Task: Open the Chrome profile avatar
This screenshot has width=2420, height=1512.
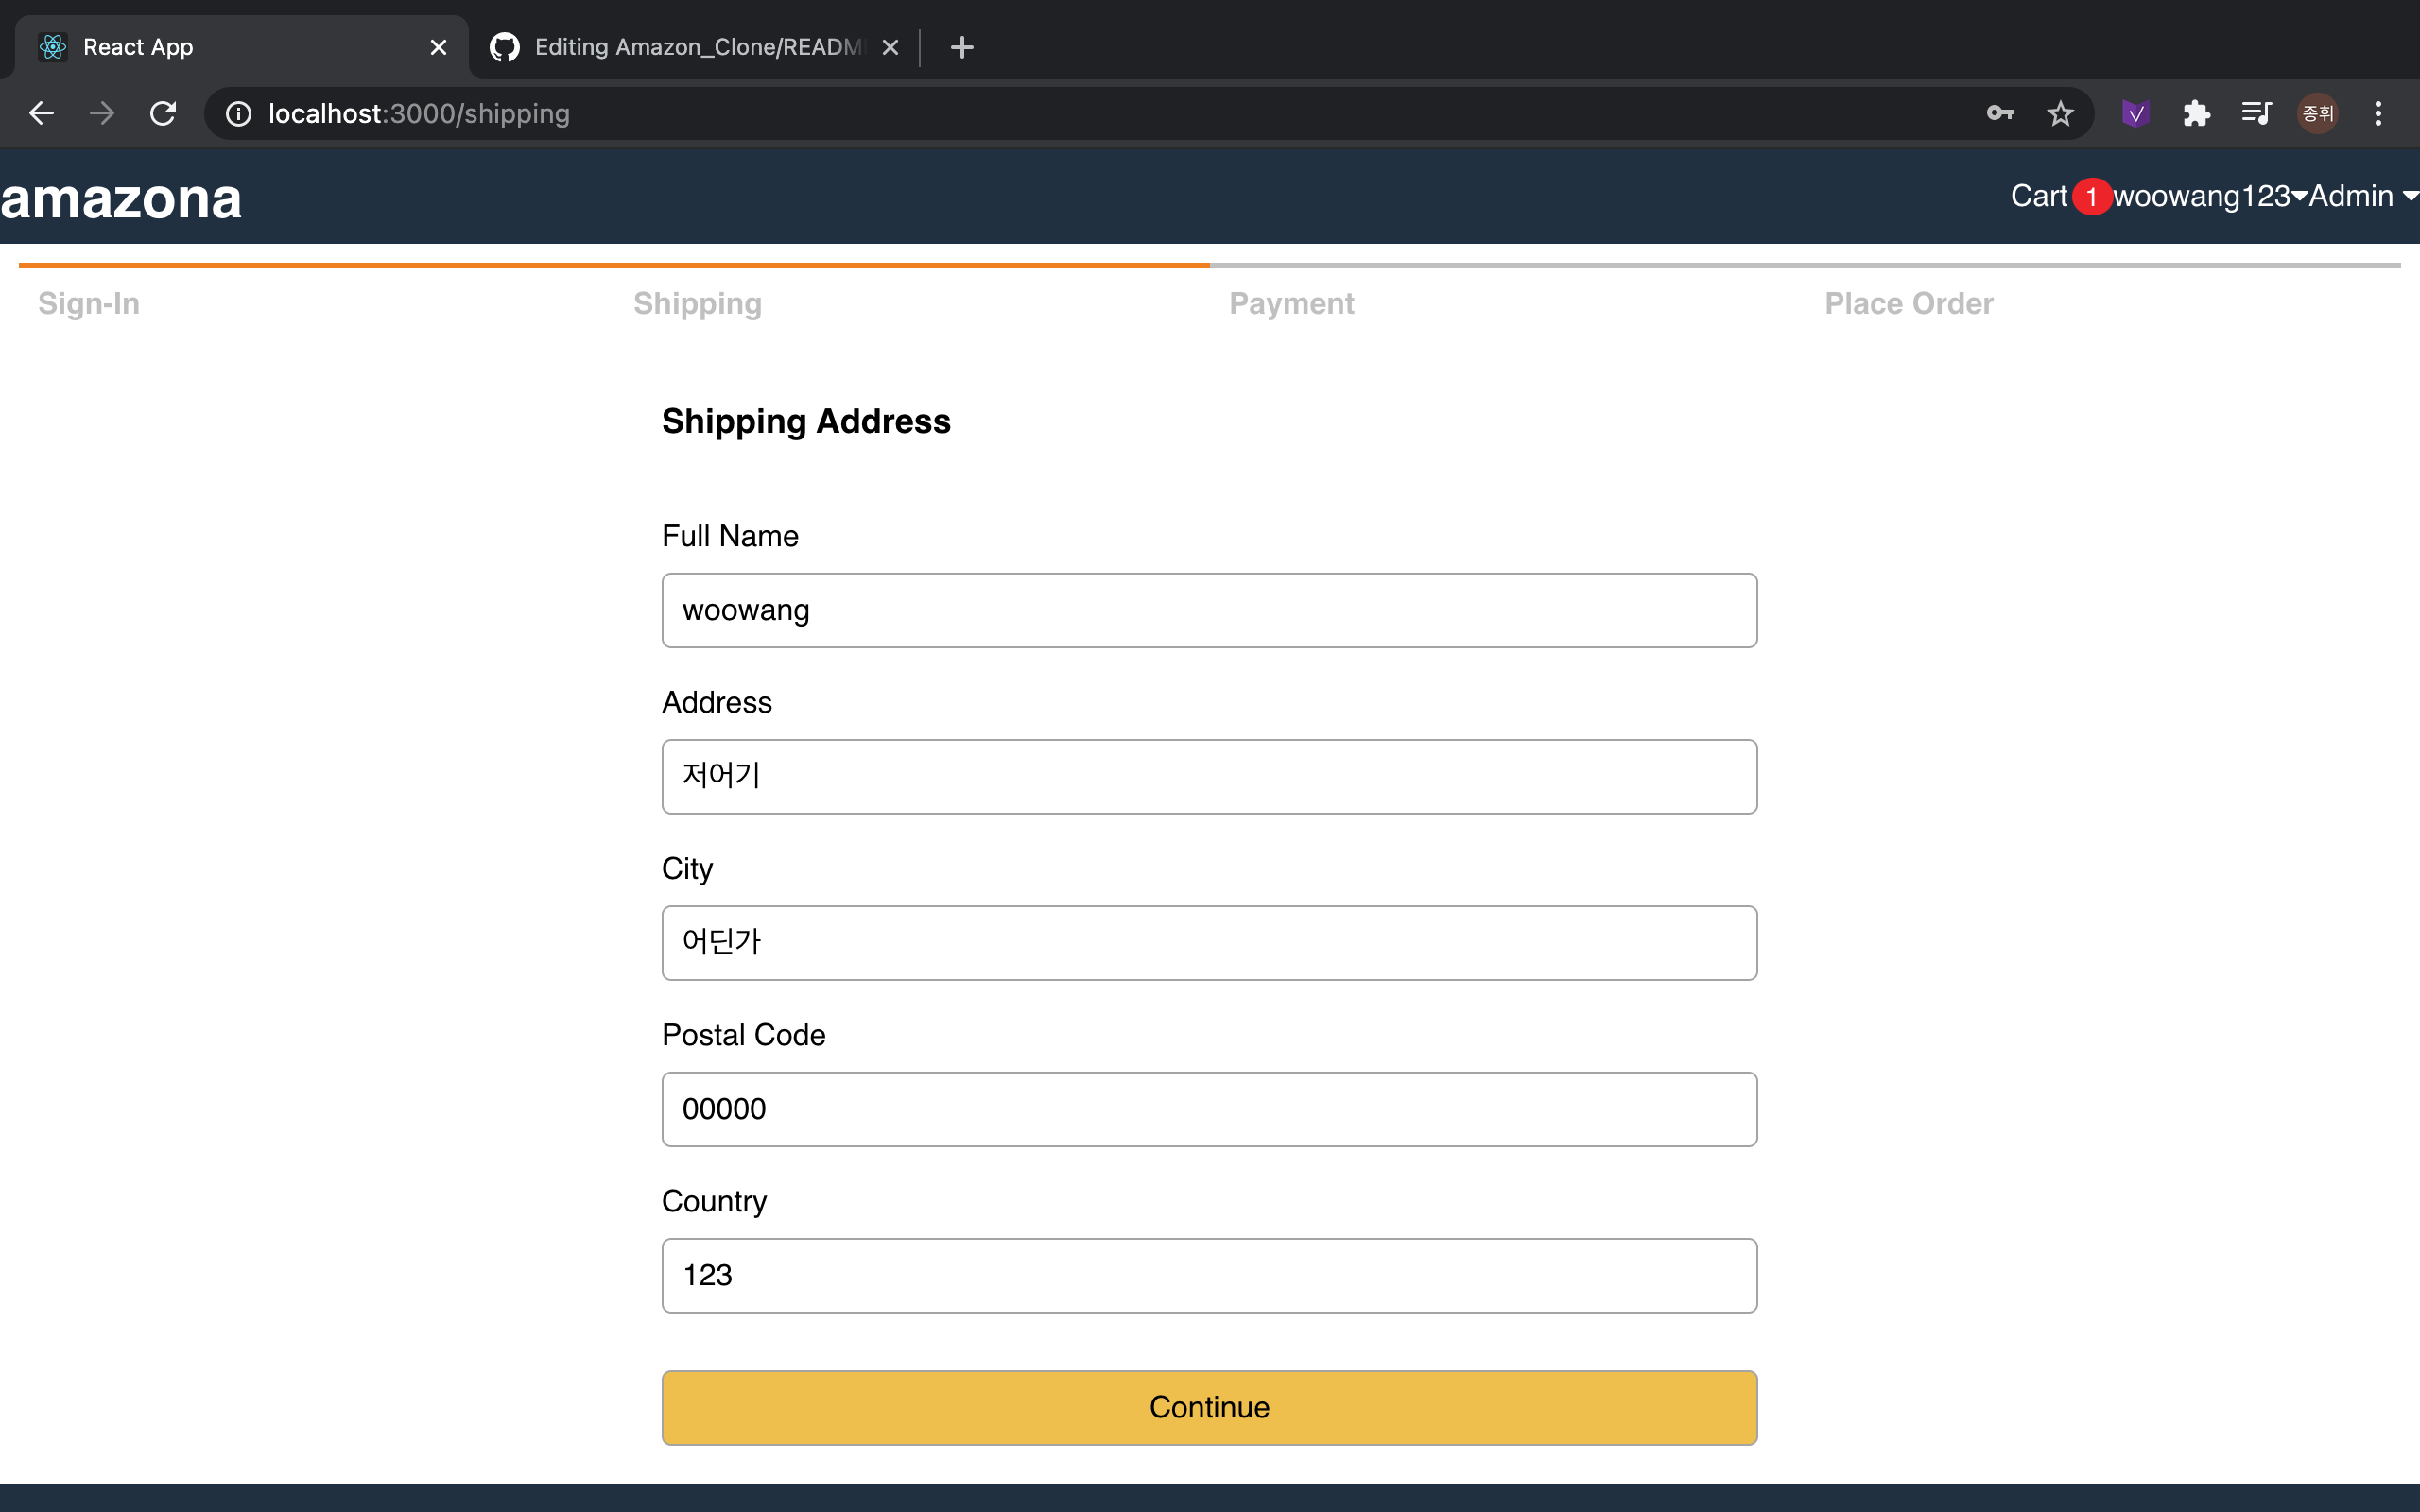Action: click(2317, 113)
